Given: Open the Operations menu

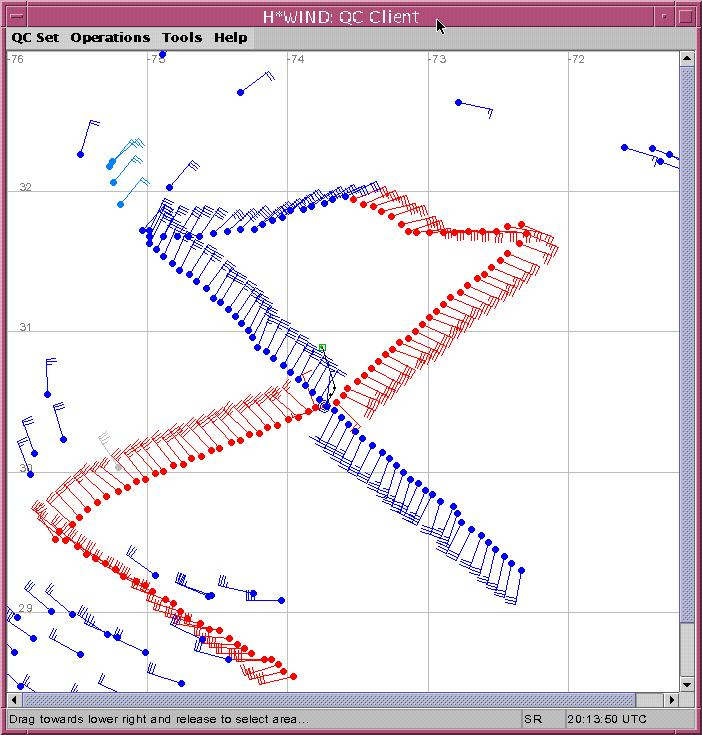Looking at the screenshot, I should tap(110, 38).
